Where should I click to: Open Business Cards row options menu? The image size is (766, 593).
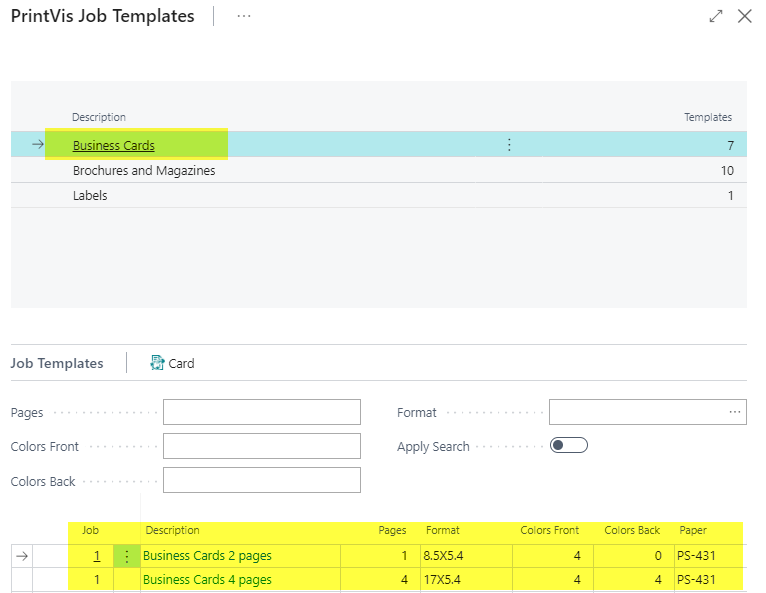coord(509,145)
